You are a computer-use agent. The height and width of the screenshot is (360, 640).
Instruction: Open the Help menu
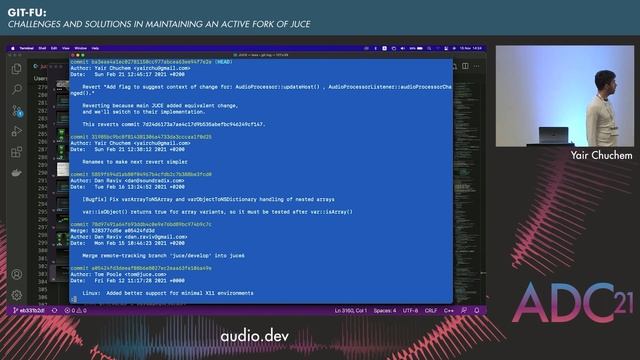[95, 48]
